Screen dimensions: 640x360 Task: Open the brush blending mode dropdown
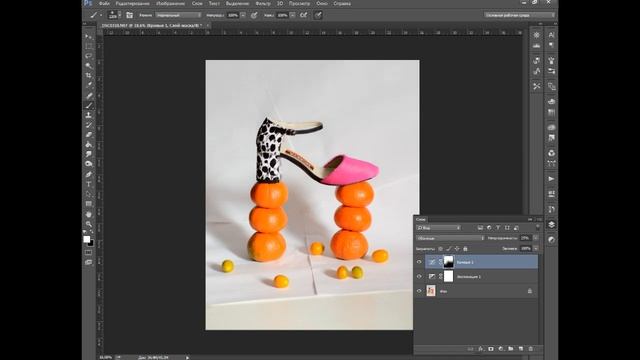178,15
